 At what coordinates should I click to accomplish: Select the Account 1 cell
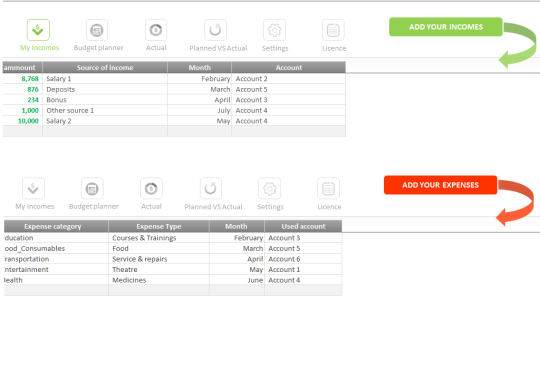(303, 269)
